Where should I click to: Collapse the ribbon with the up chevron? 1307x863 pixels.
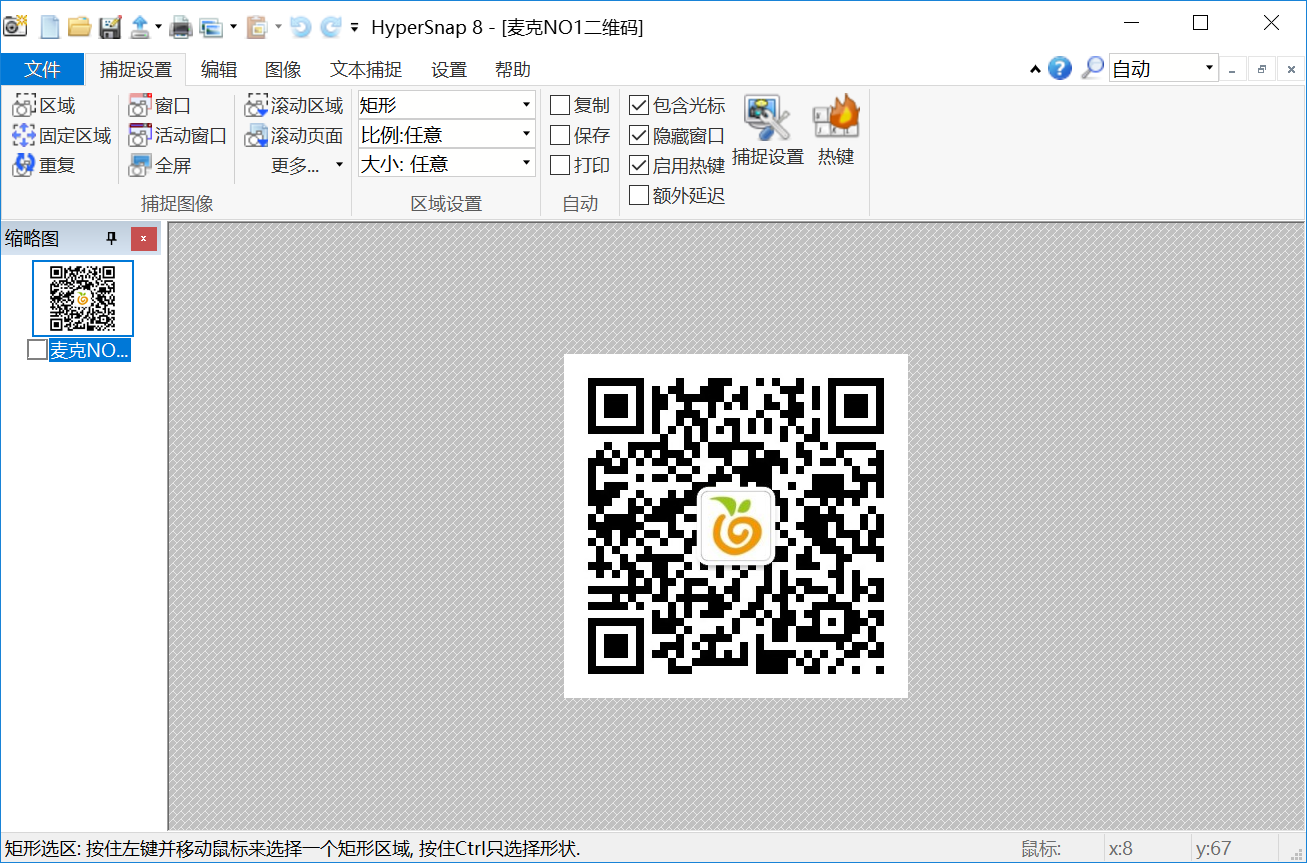(1035, 69)
